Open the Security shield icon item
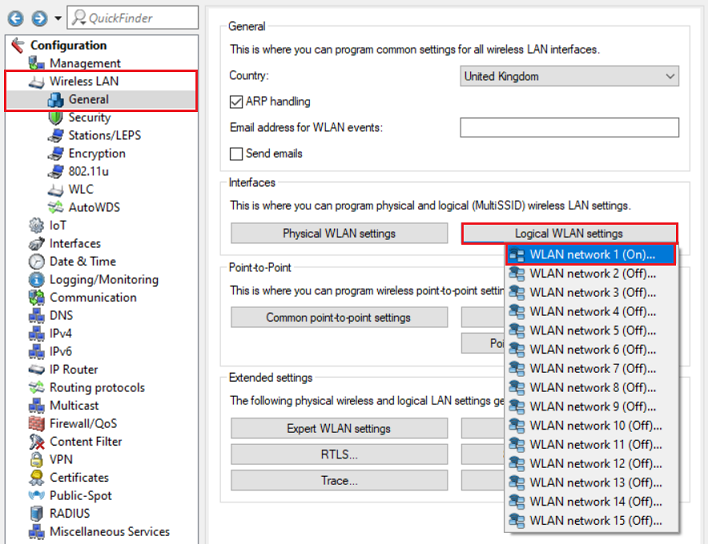Image resolution: width=708 pixels, height=544 pixels. coord(56,118)
